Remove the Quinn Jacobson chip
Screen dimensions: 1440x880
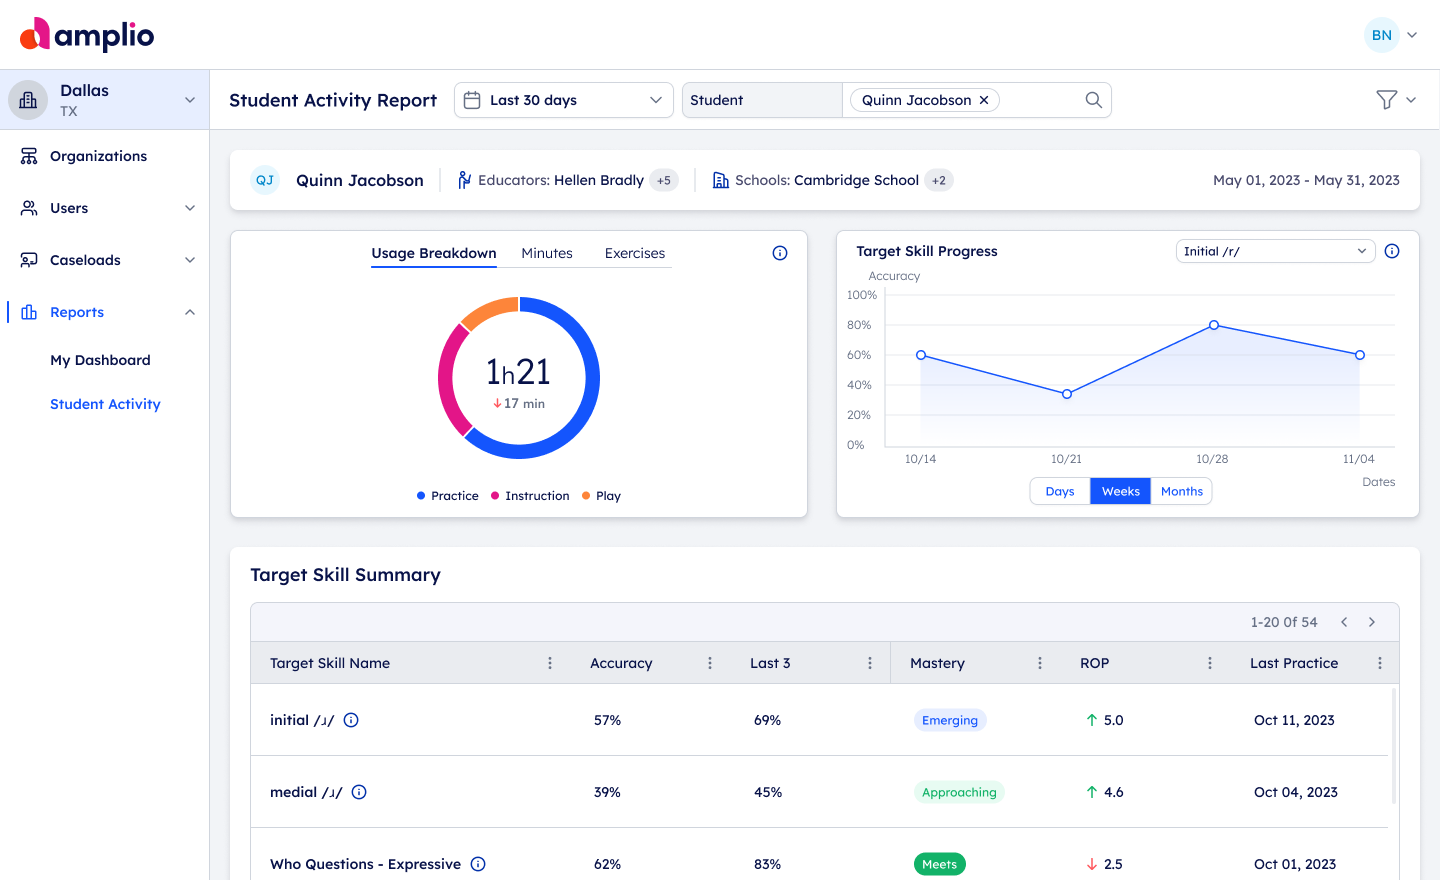click(x=984, y=100)
